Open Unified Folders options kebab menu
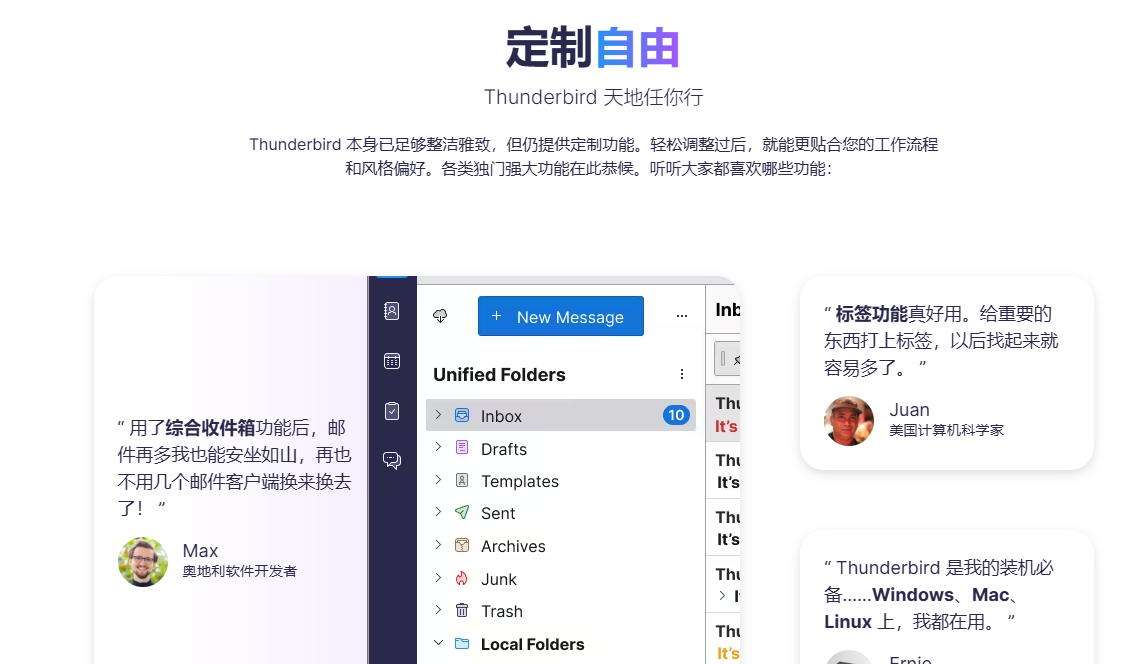The image size is (1138, 664). click(x=681, y=374)
